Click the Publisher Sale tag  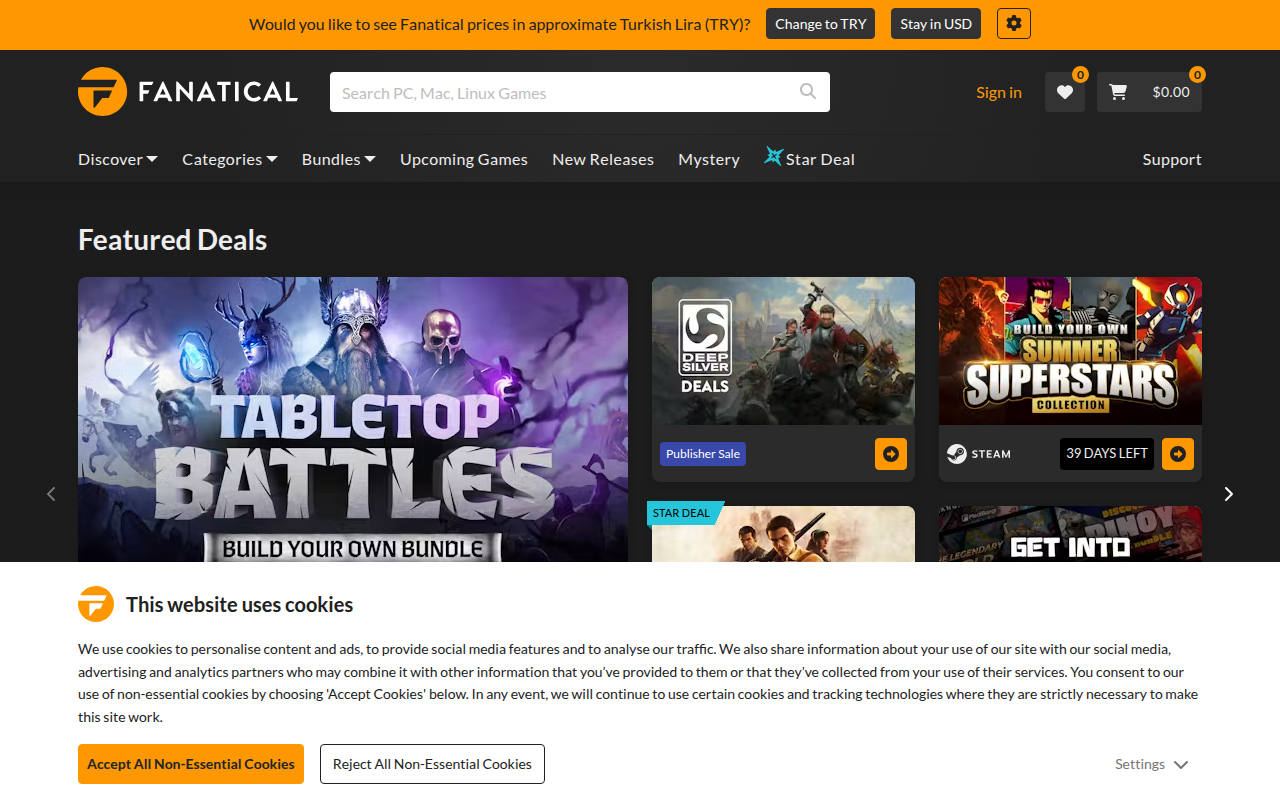(703, 454)
